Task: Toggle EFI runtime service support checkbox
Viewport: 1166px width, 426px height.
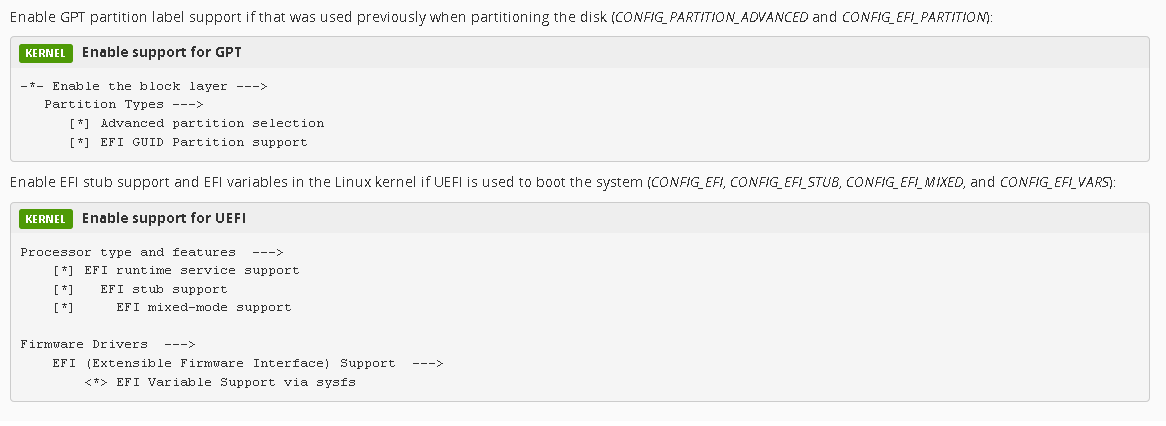Action: coord(63,271)
